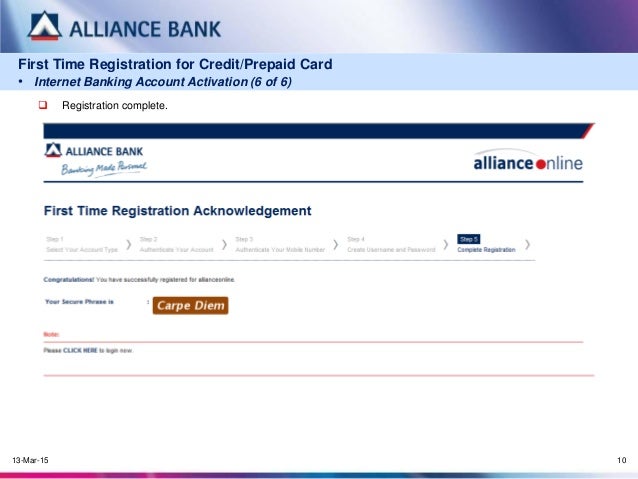Click the chevron arrow after Step 1

pos(129,245)
